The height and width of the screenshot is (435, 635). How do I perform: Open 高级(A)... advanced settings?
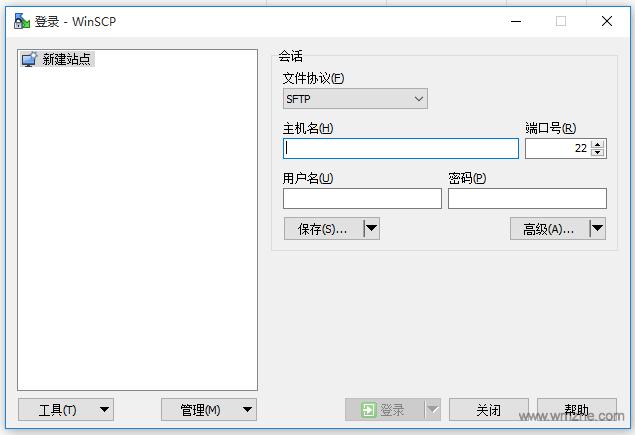(549, 229)
